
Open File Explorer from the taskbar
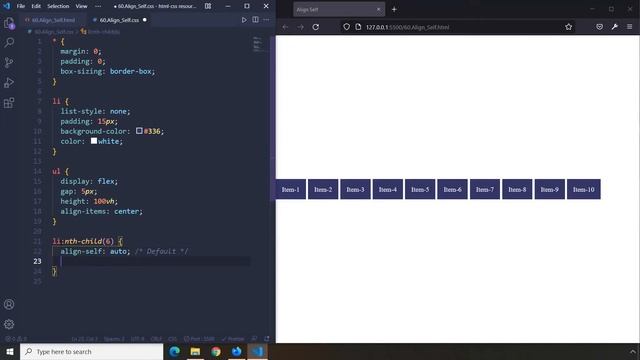(195, 351)
